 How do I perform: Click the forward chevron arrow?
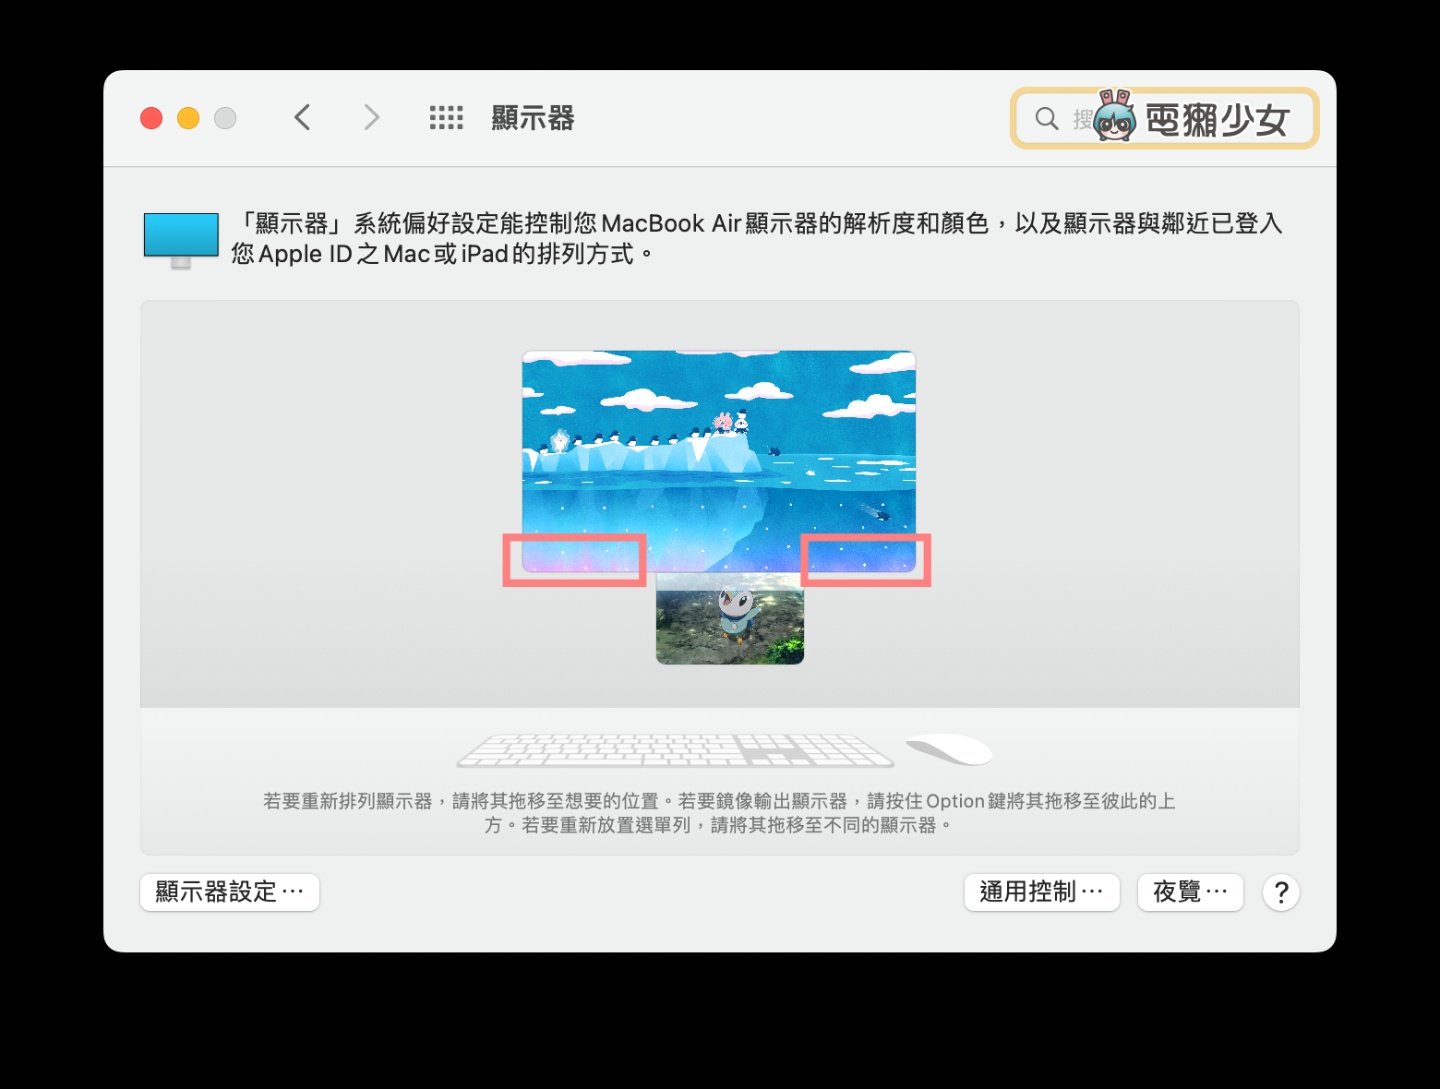click(371, 118)
